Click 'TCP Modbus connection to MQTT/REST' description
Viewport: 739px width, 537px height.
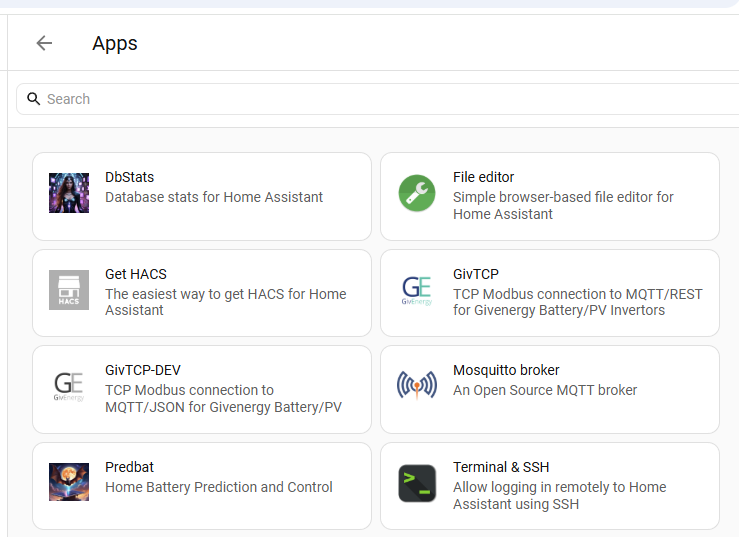(578, 302)
